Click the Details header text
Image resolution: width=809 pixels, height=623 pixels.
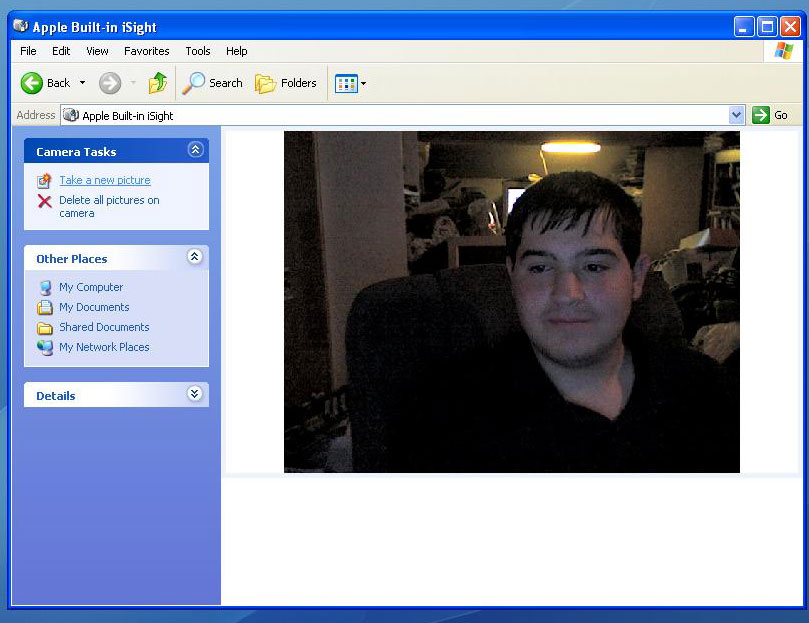click(x=56, y=396)
